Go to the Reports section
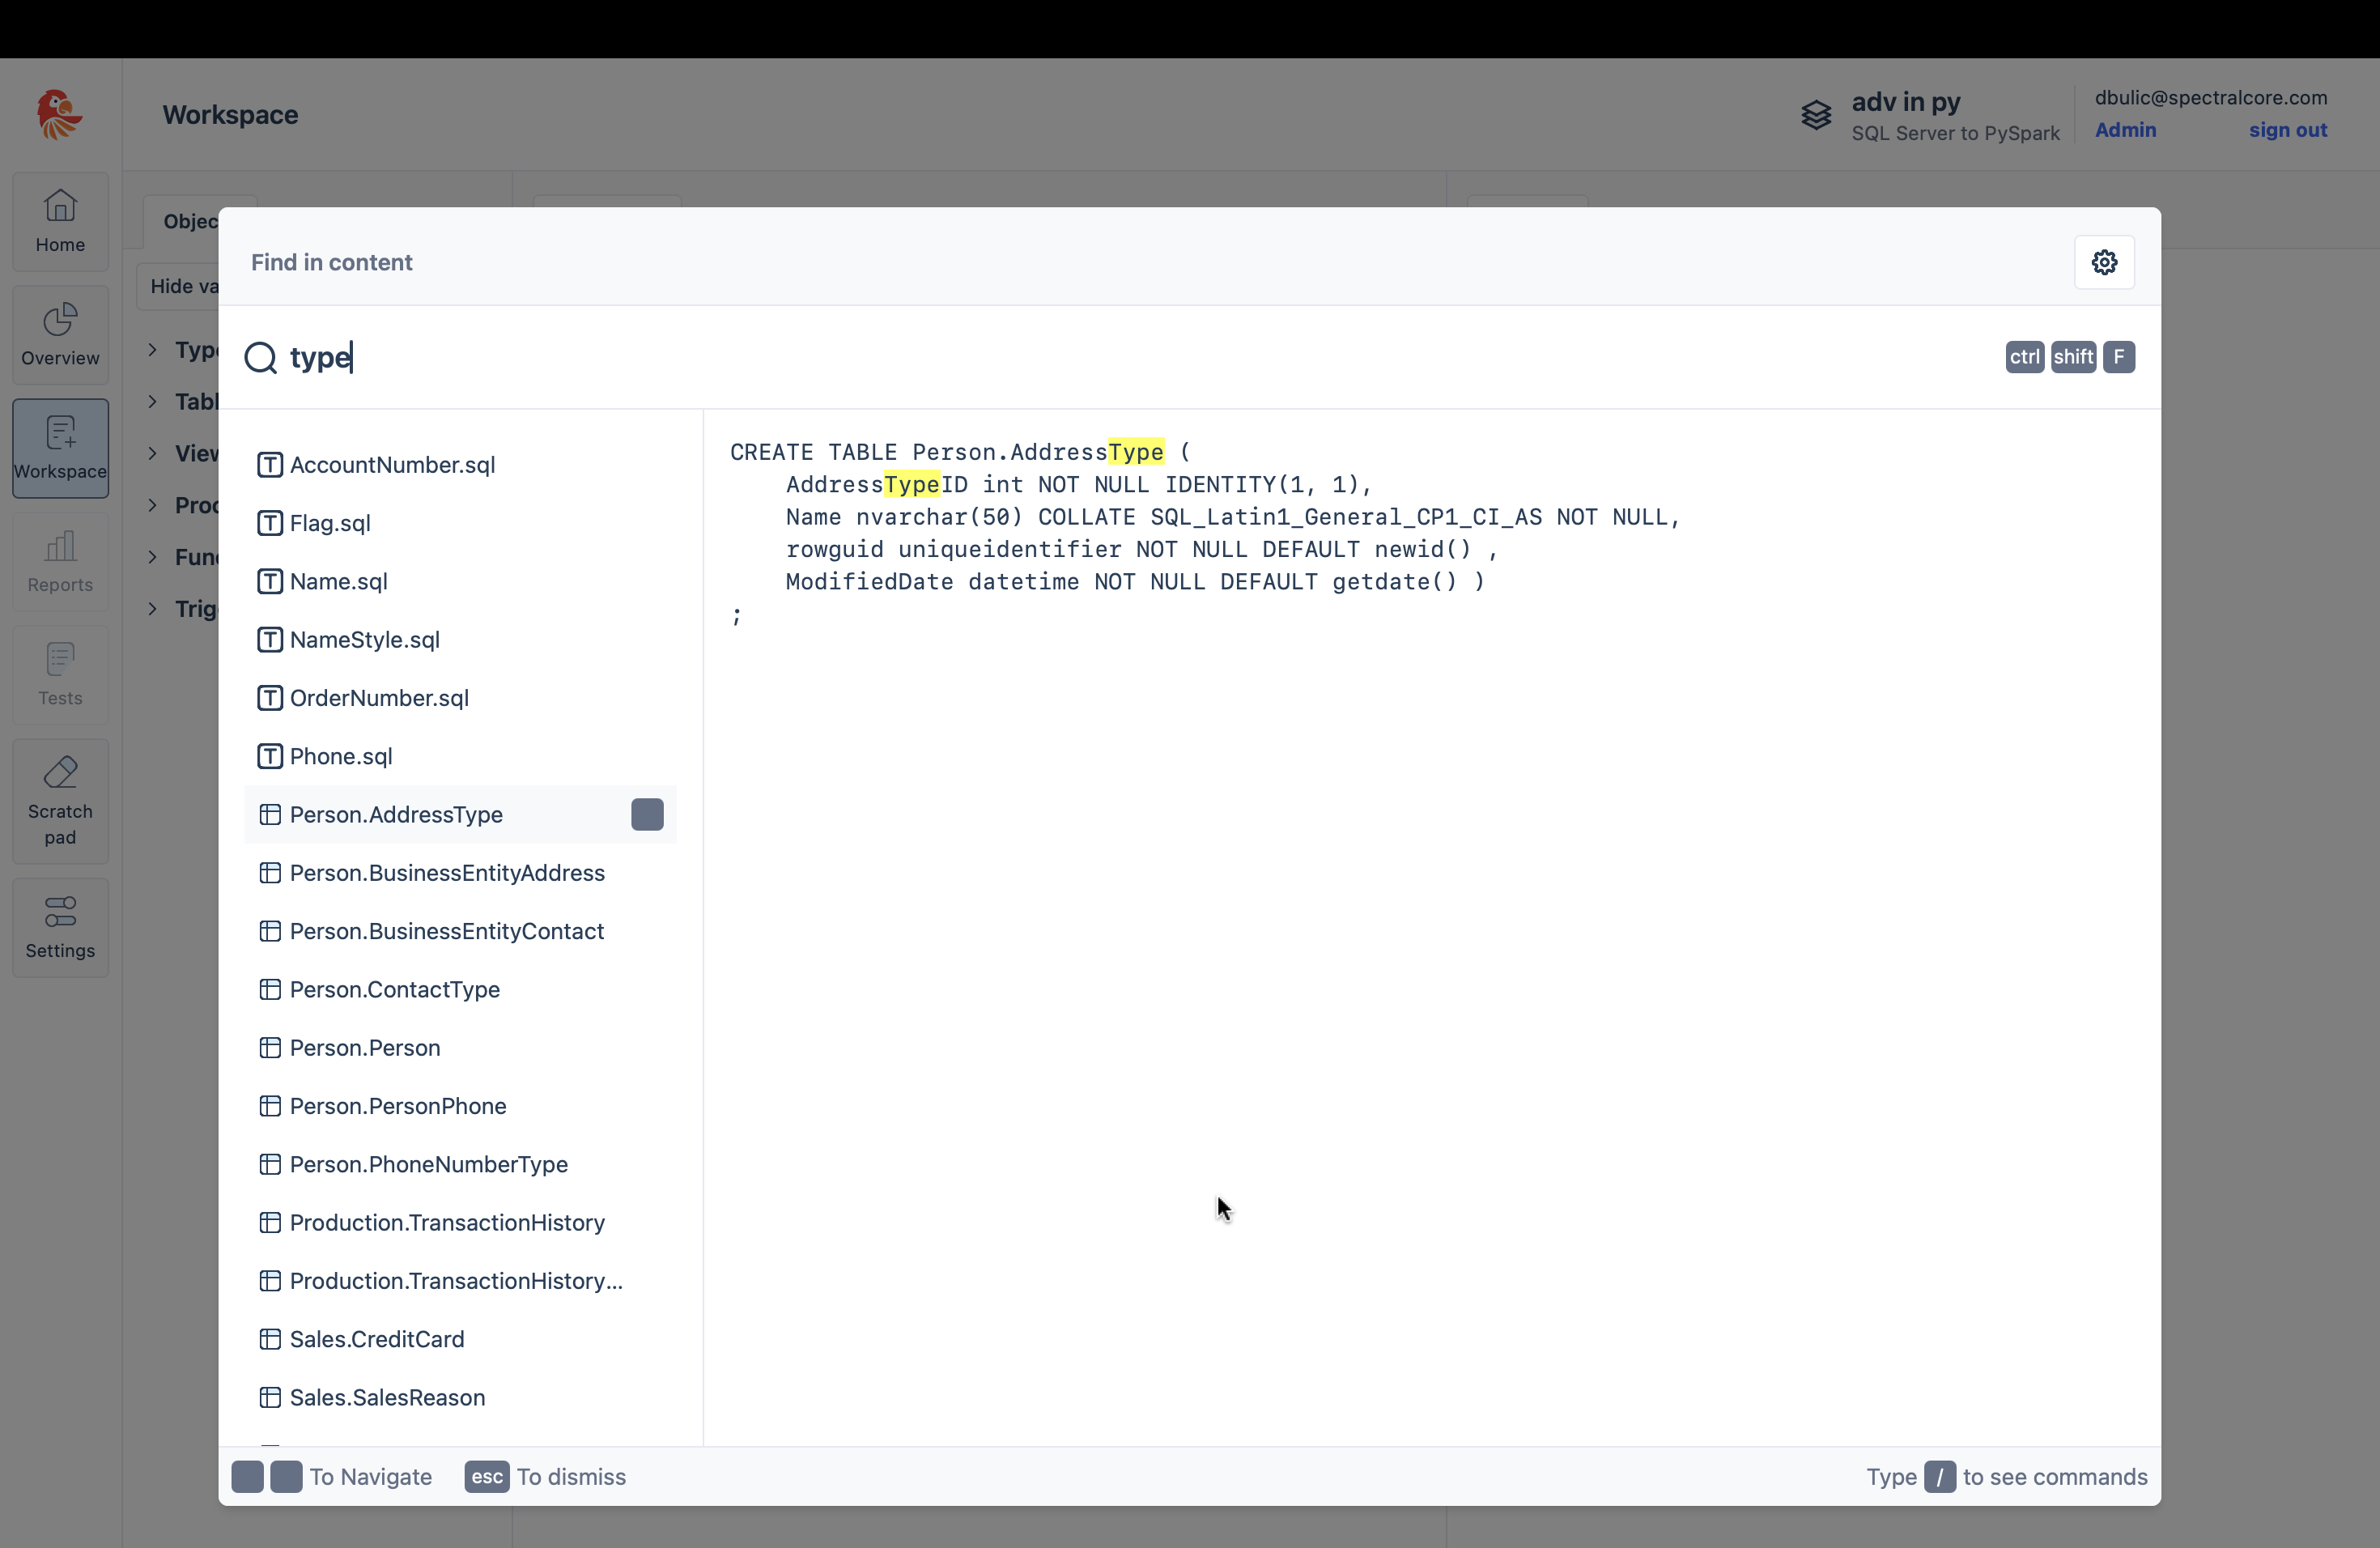 (x=60, y=561)
